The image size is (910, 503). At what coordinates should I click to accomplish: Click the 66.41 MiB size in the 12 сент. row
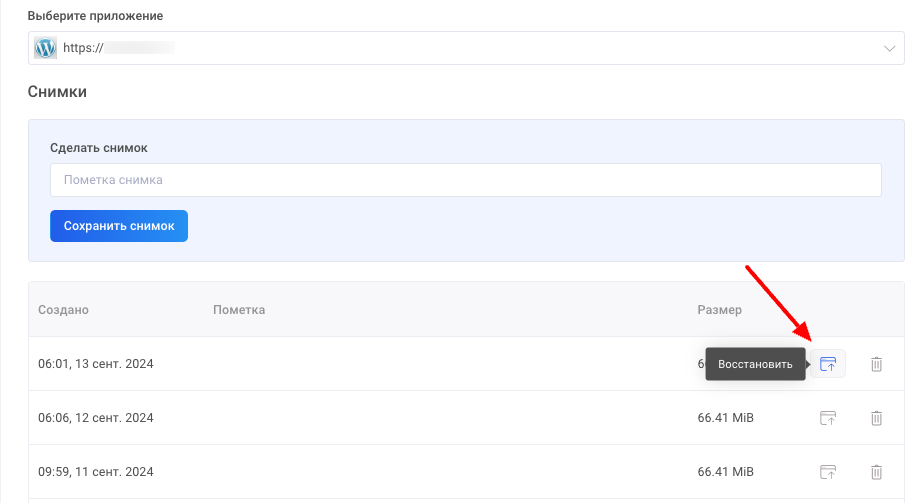click(726, 418)
